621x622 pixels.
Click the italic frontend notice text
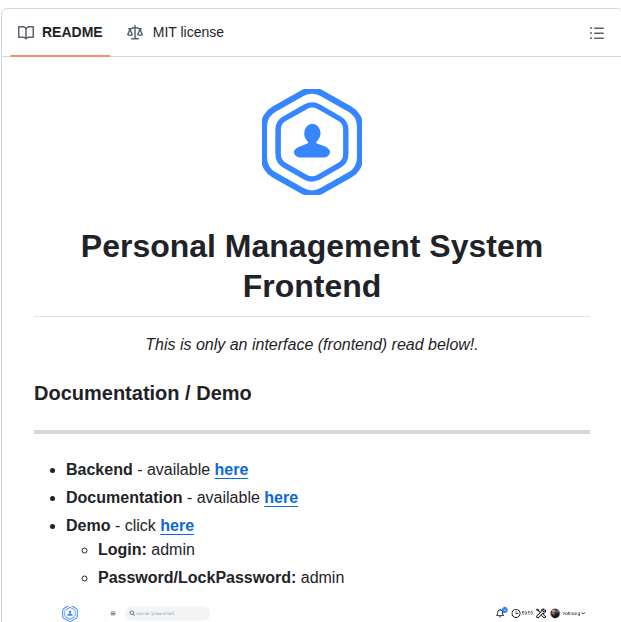tap(312, 344)
